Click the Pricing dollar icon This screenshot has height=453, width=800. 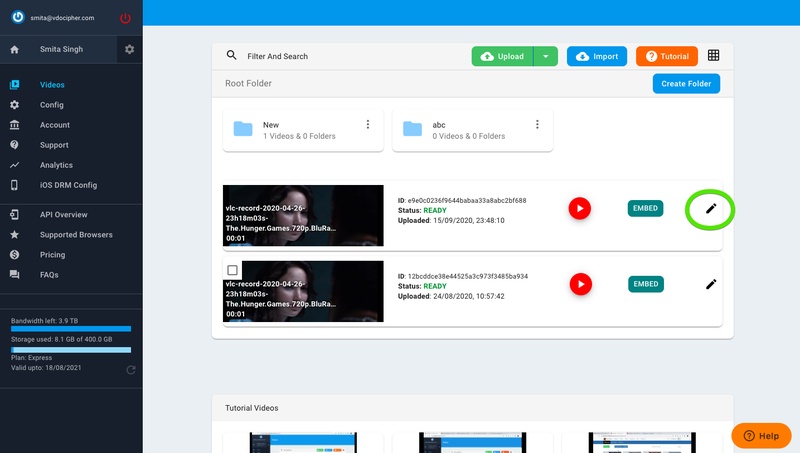click(x=14, y=255)
